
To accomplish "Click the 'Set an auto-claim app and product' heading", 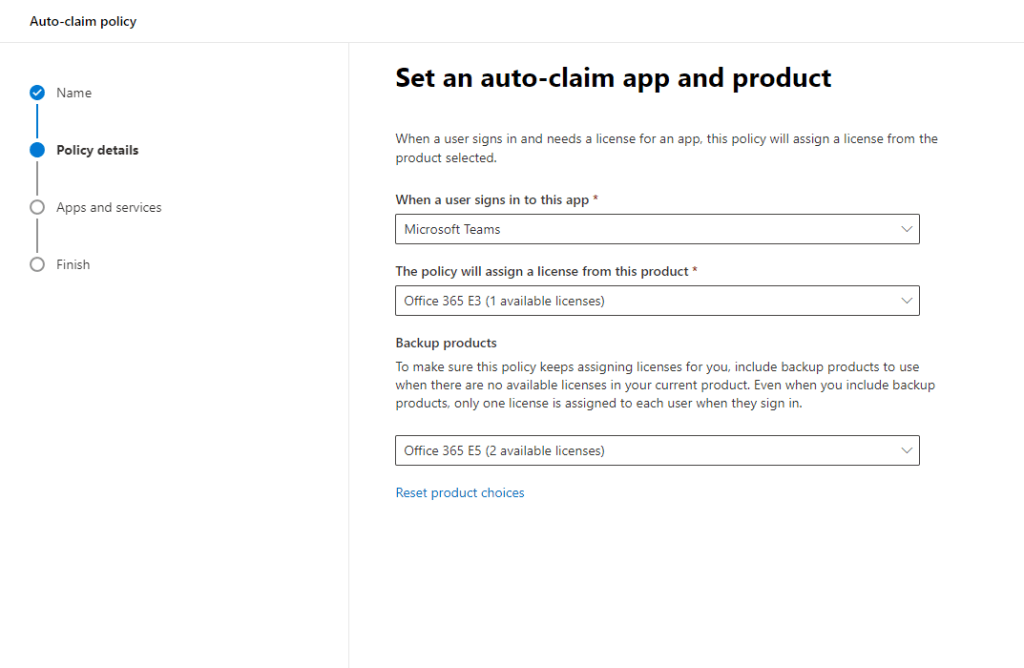I will [x=613, y=78].
